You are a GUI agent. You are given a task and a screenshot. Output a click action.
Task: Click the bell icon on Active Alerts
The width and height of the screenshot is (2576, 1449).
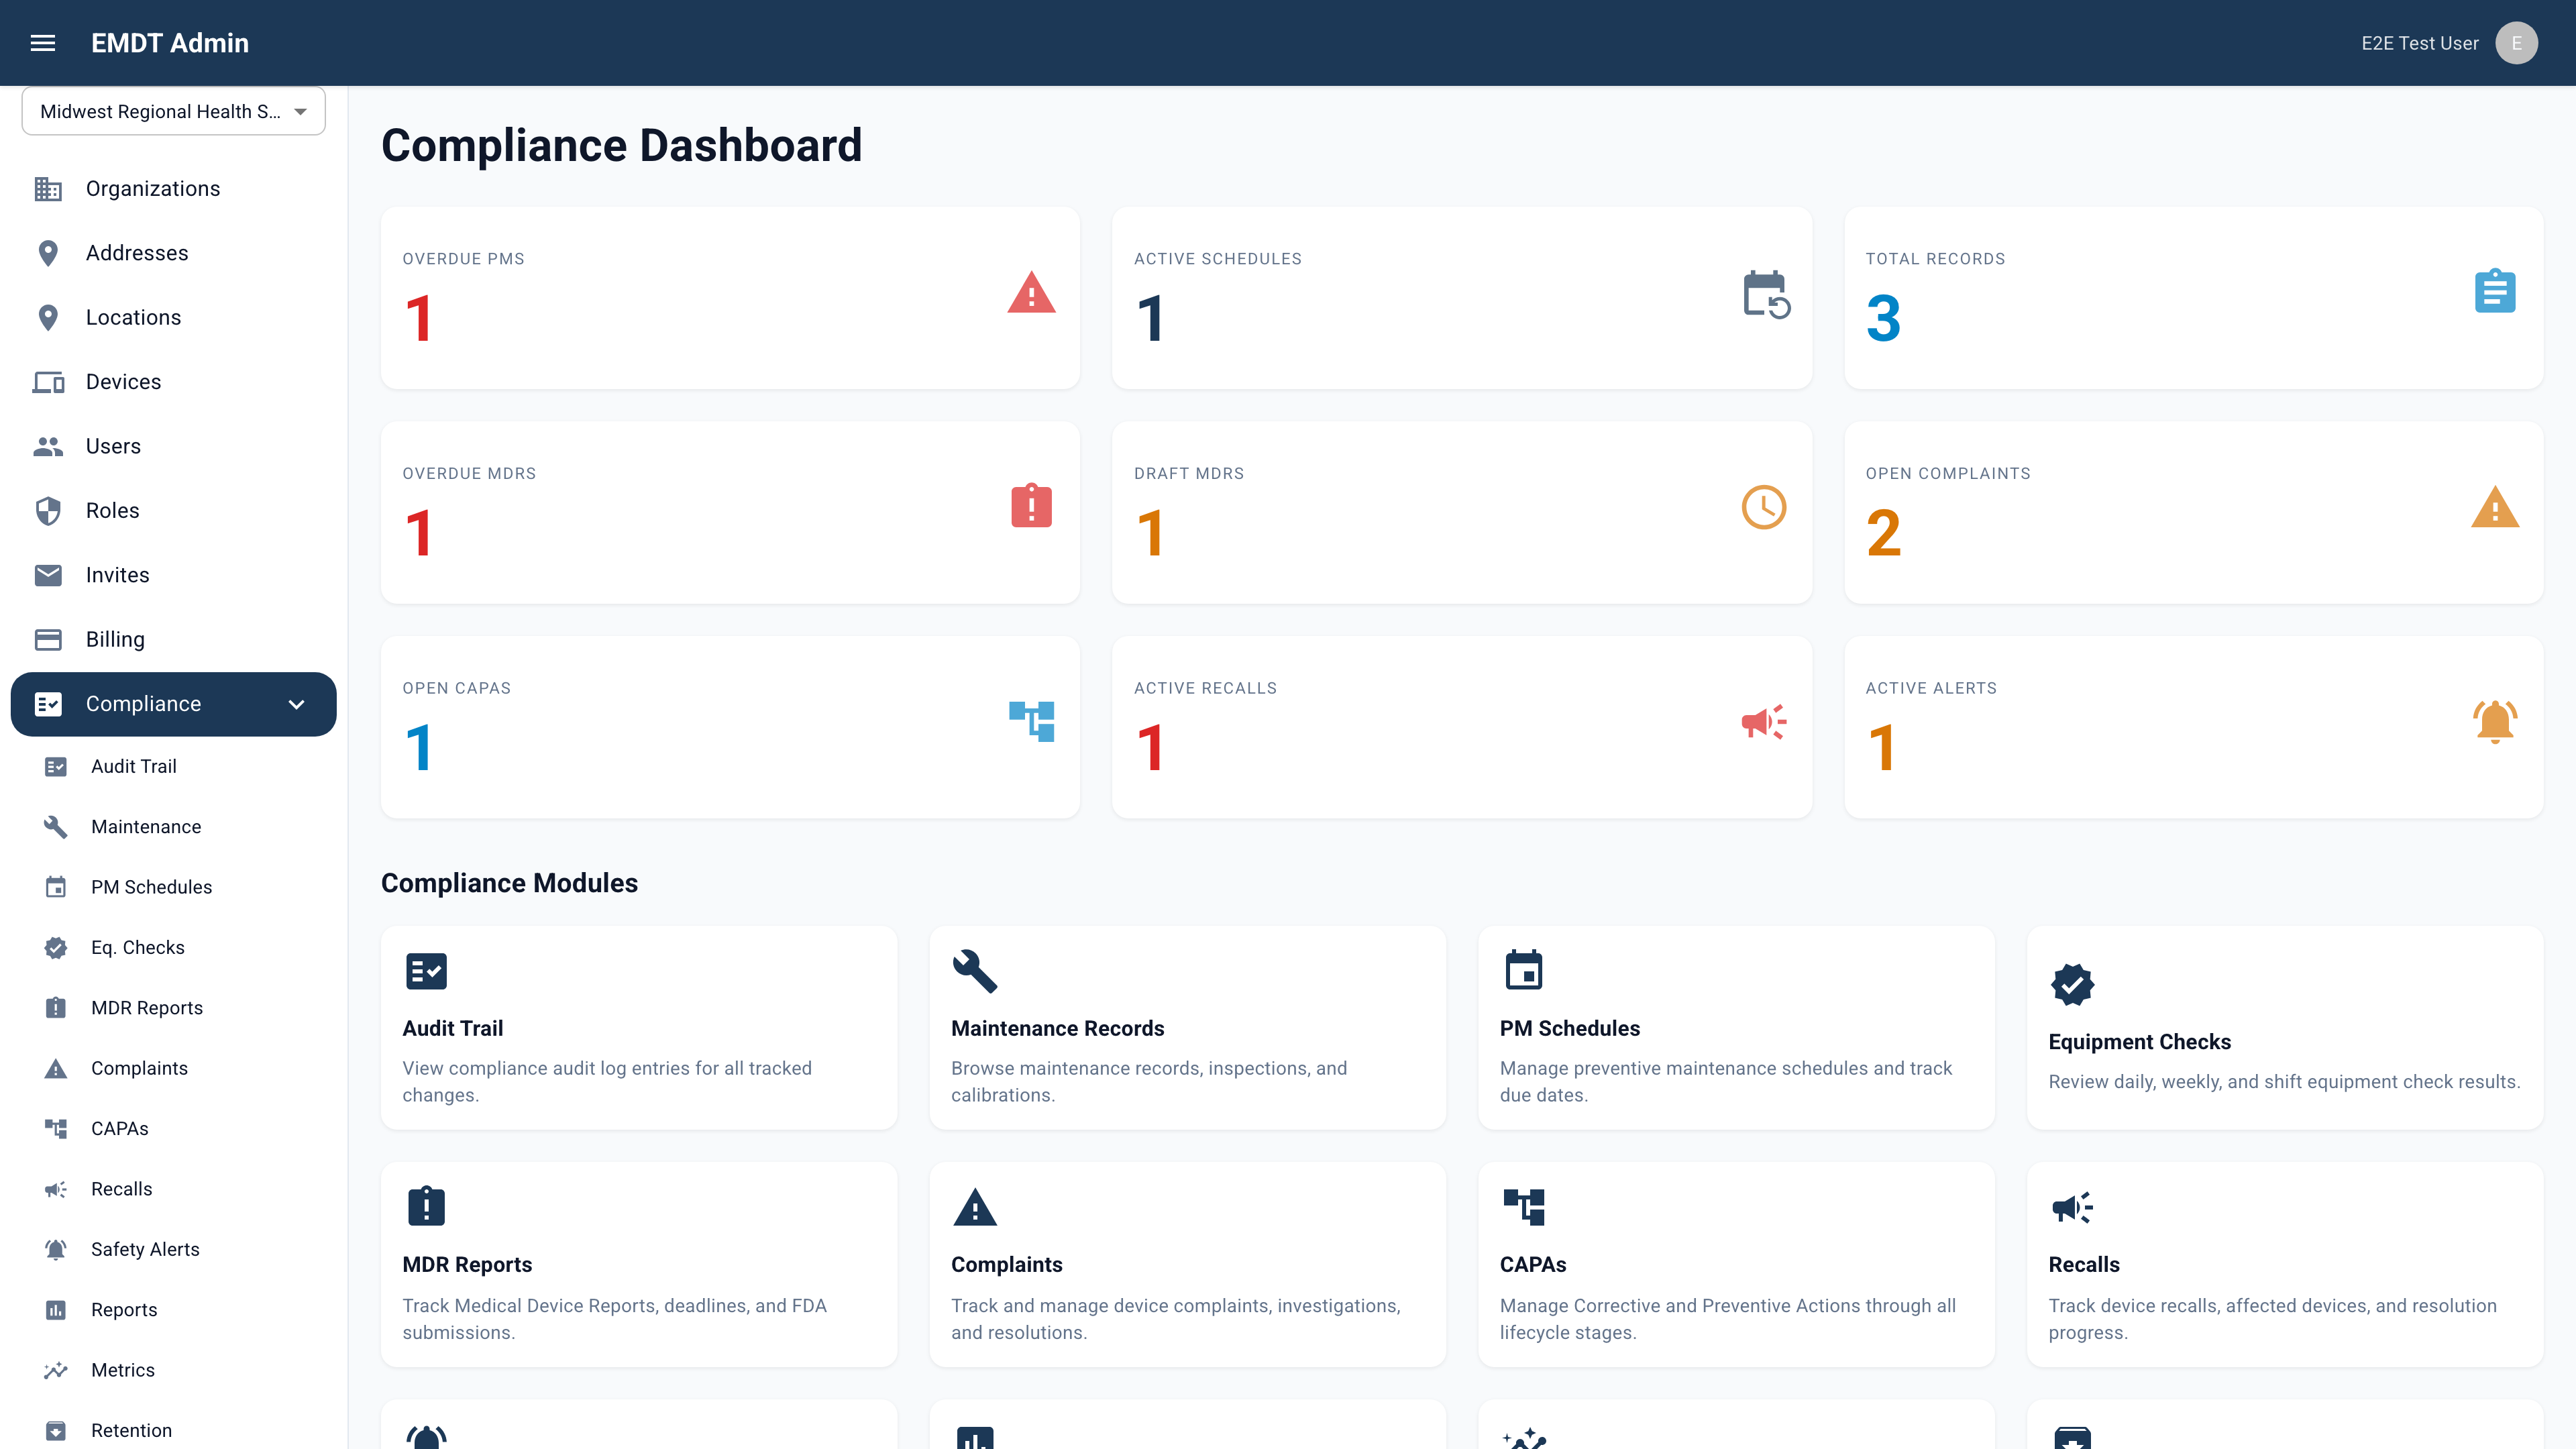2495,721
